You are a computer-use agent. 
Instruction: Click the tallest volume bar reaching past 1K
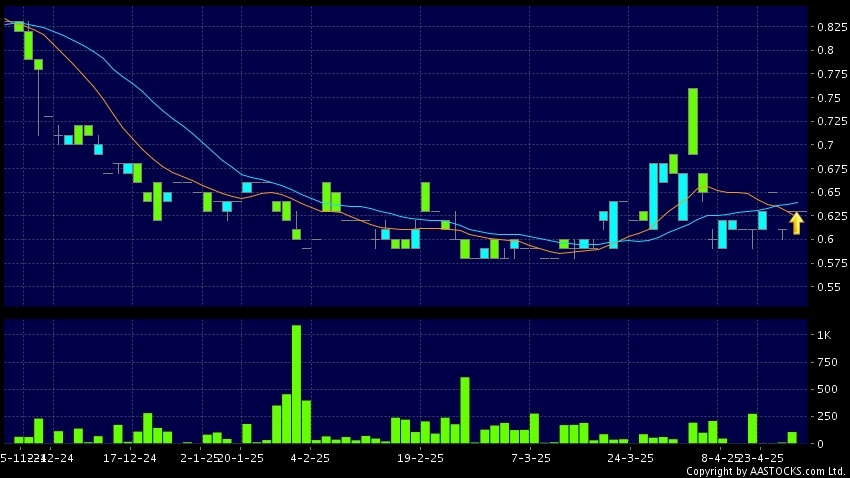[296, 384]
